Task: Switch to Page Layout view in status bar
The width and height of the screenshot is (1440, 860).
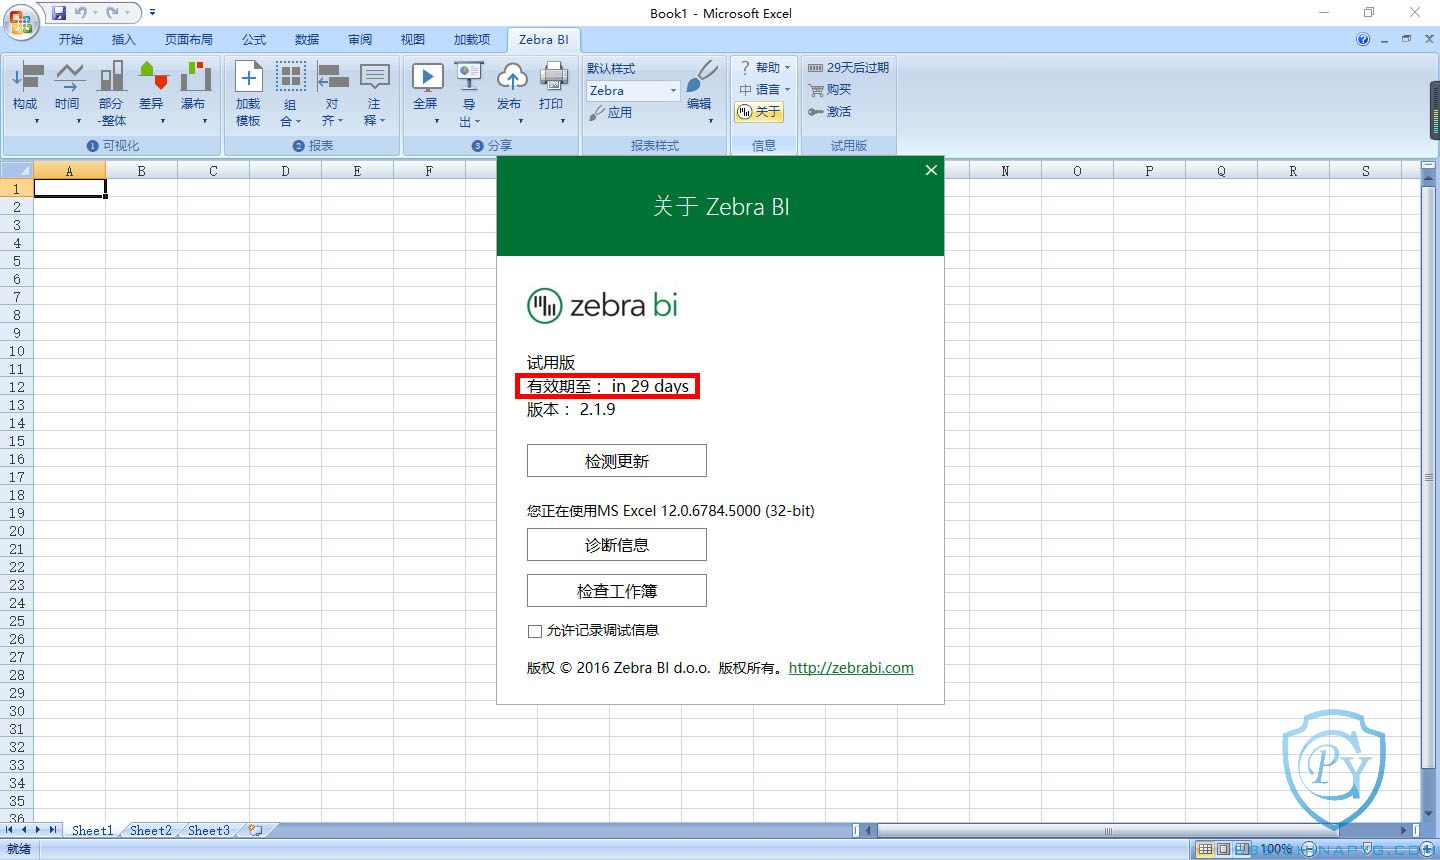Action: [1223, 849]
